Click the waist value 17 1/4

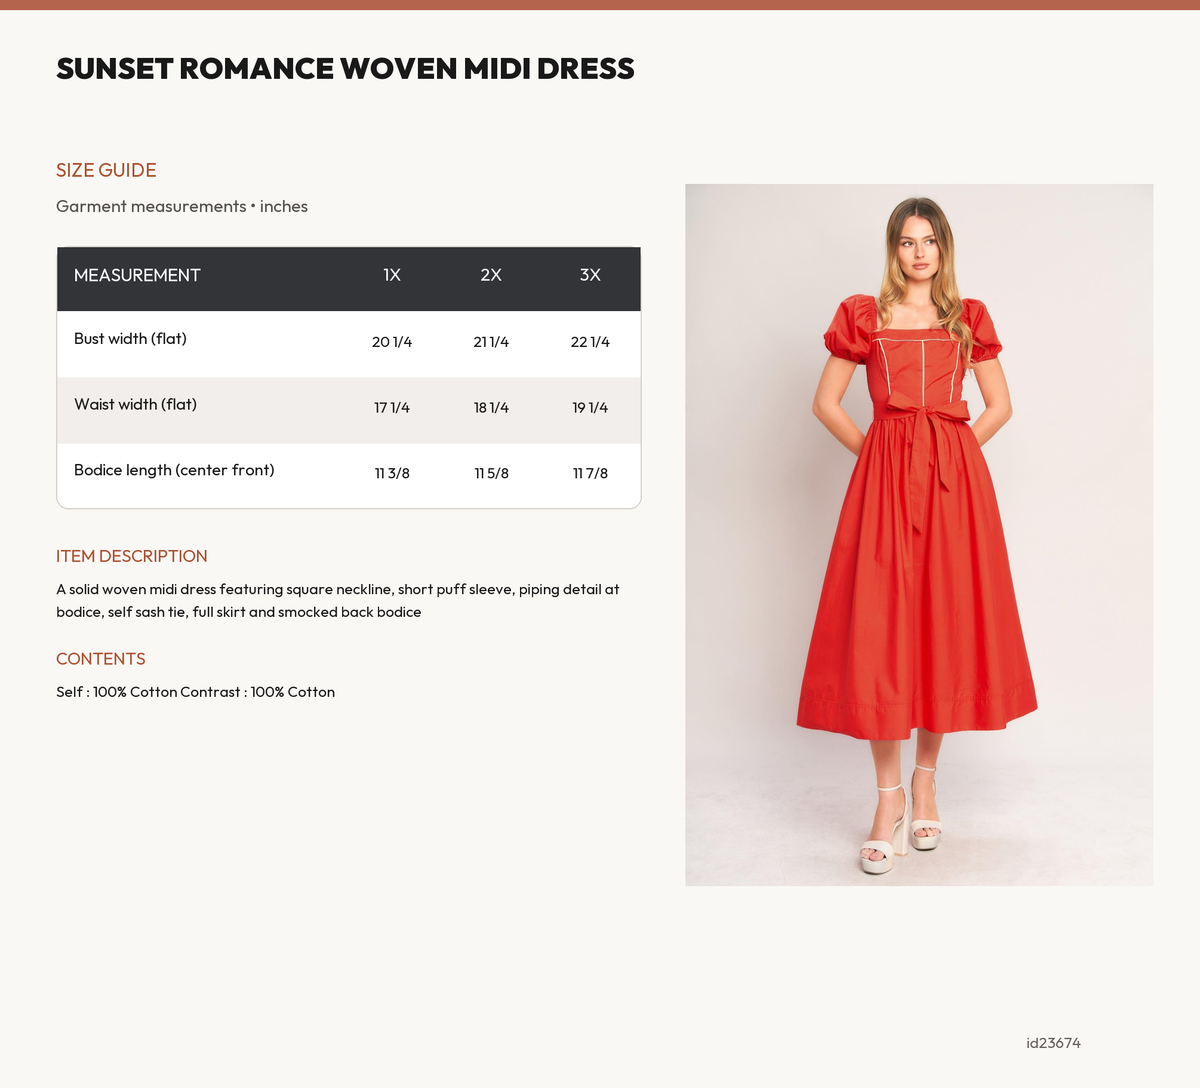(x=392, y=408)
